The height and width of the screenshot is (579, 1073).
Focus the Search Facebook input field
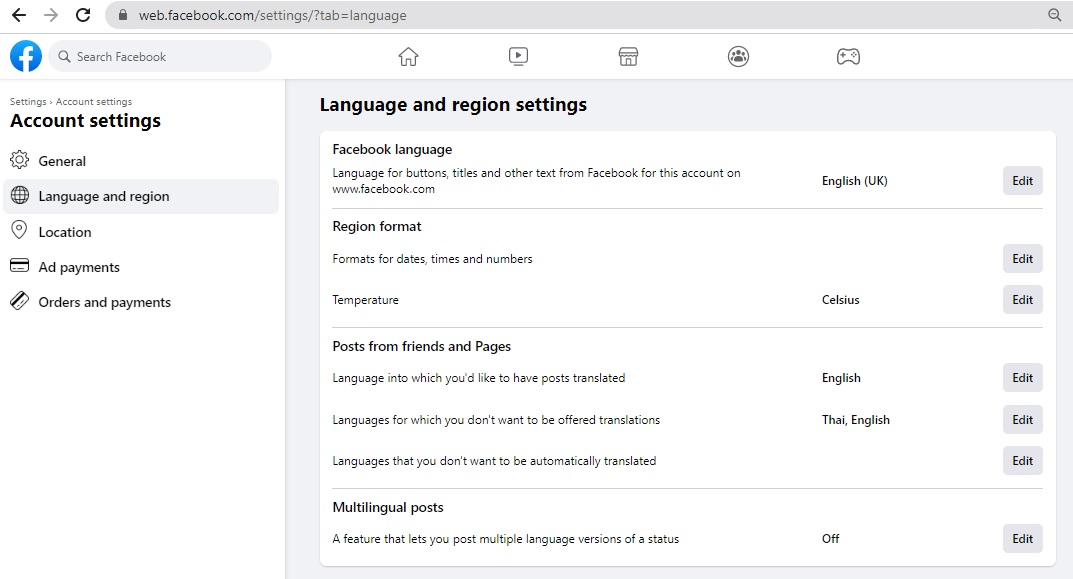tap(165, 57)
